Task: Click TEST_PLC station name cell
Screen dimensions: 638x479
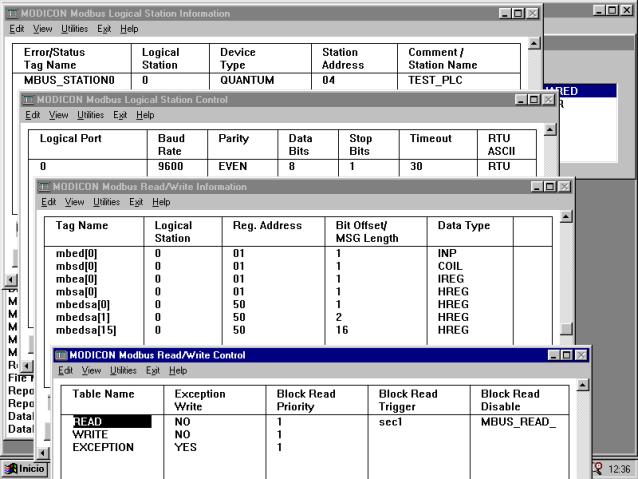Action: point(435,80)
